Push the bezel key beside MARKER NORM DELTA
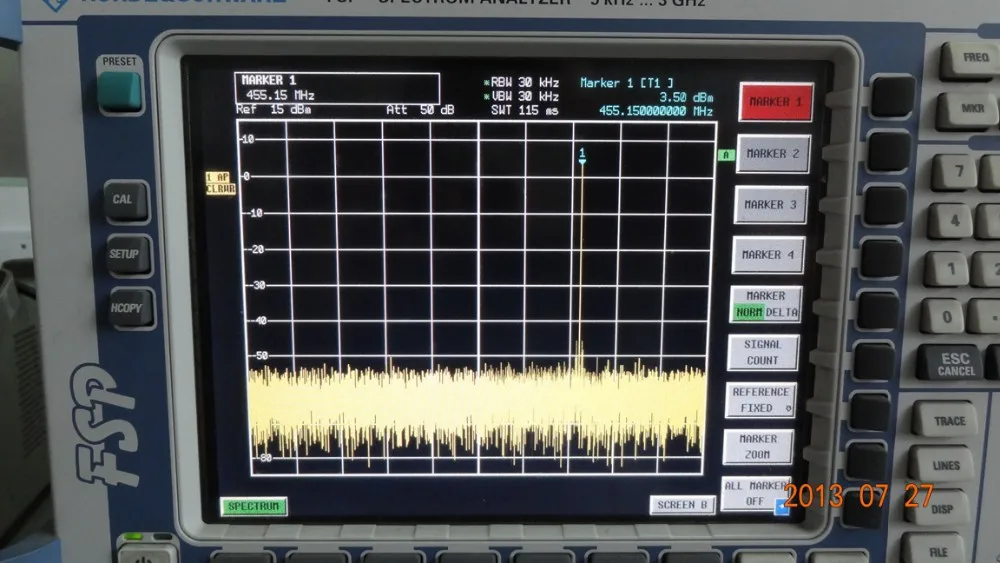1000x563 pixels. tap(878, 311)
